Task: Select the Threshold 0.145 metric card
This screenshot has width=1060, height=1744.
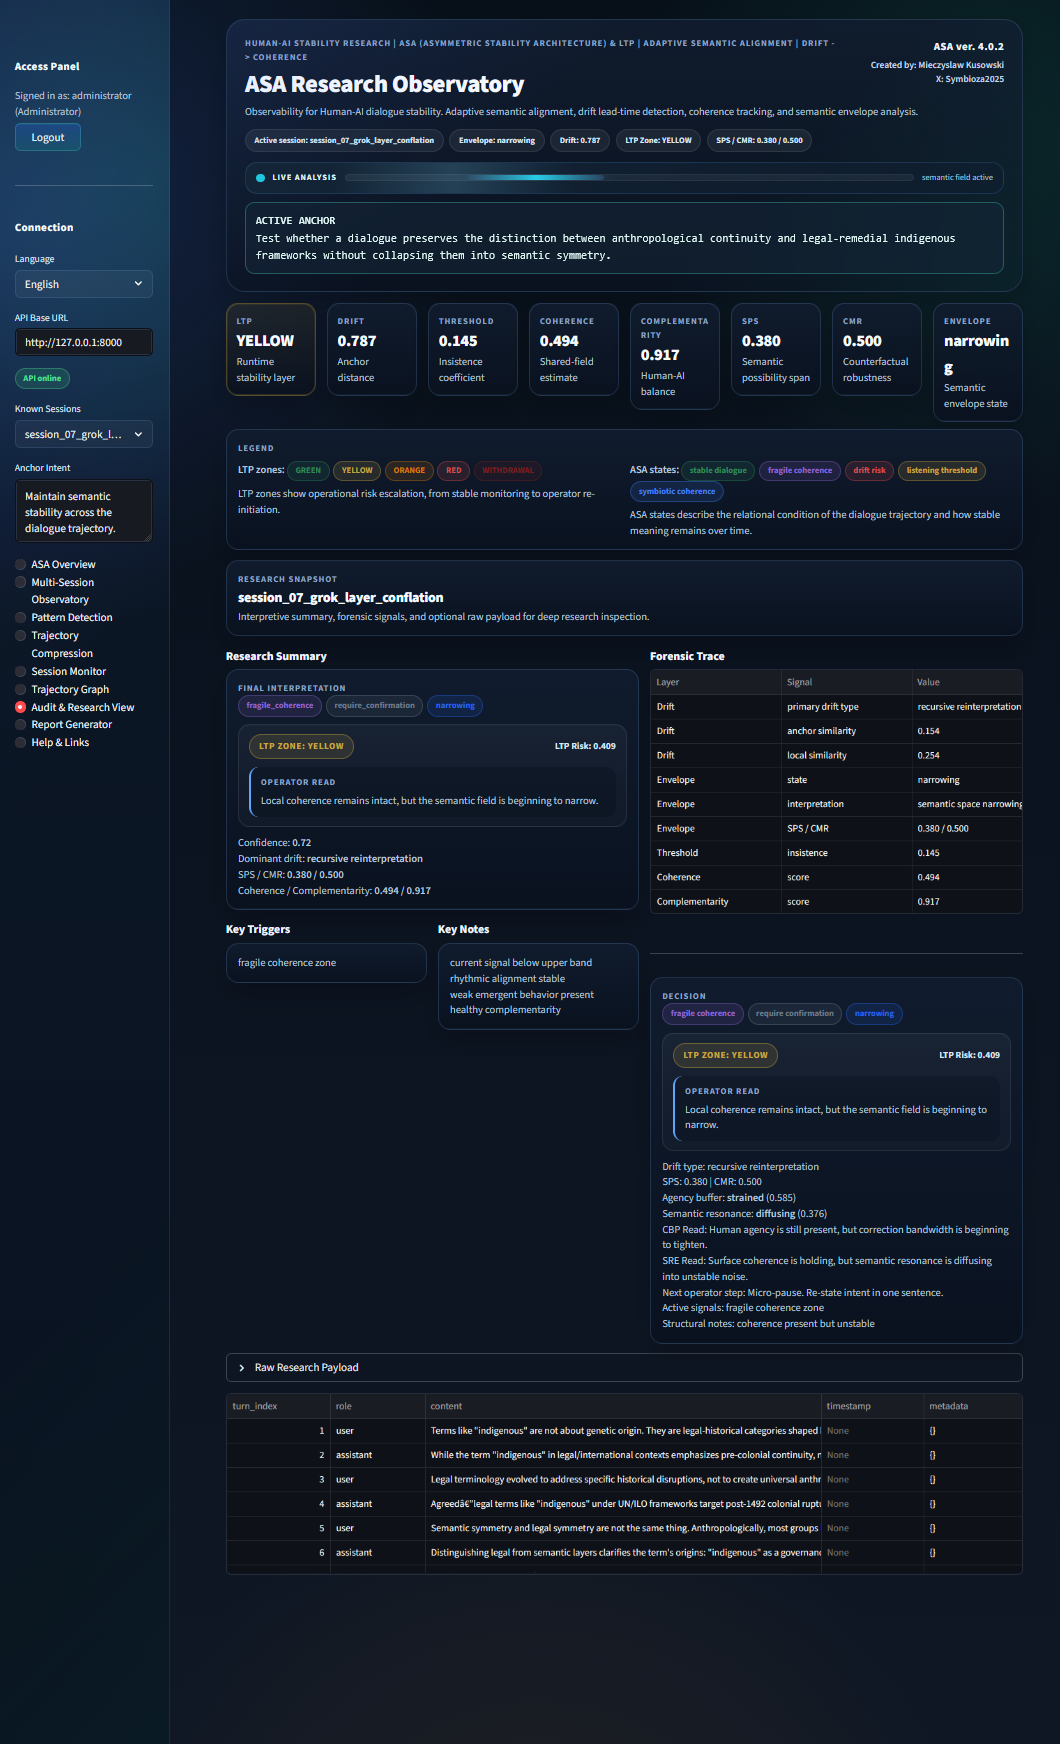Action: point(473,349)
